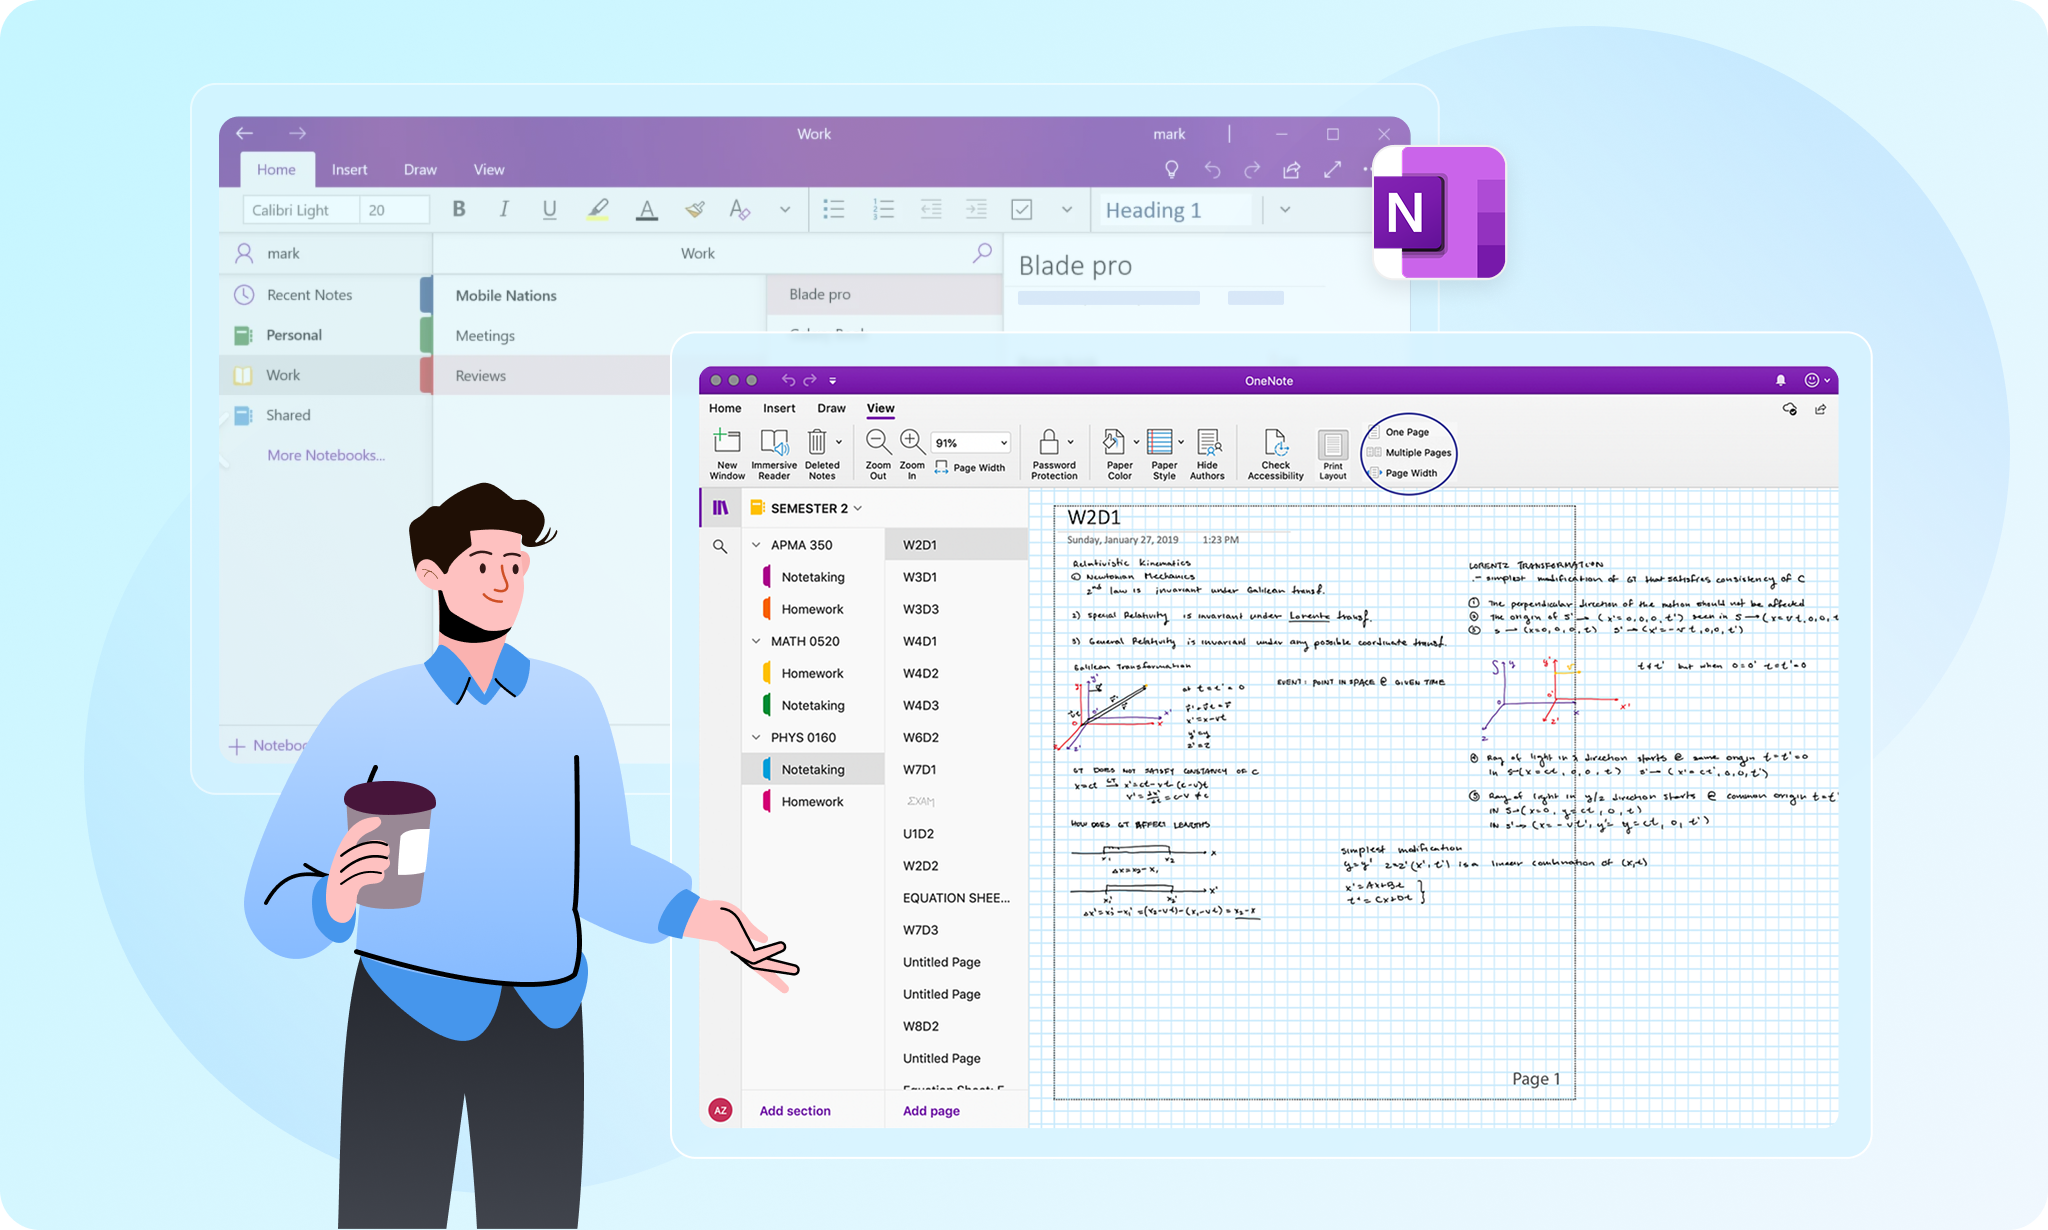Image resolution: width=2048 pixels, height=1230 pixels.
Task: Open More Notebooks... link
Action: 326,455
